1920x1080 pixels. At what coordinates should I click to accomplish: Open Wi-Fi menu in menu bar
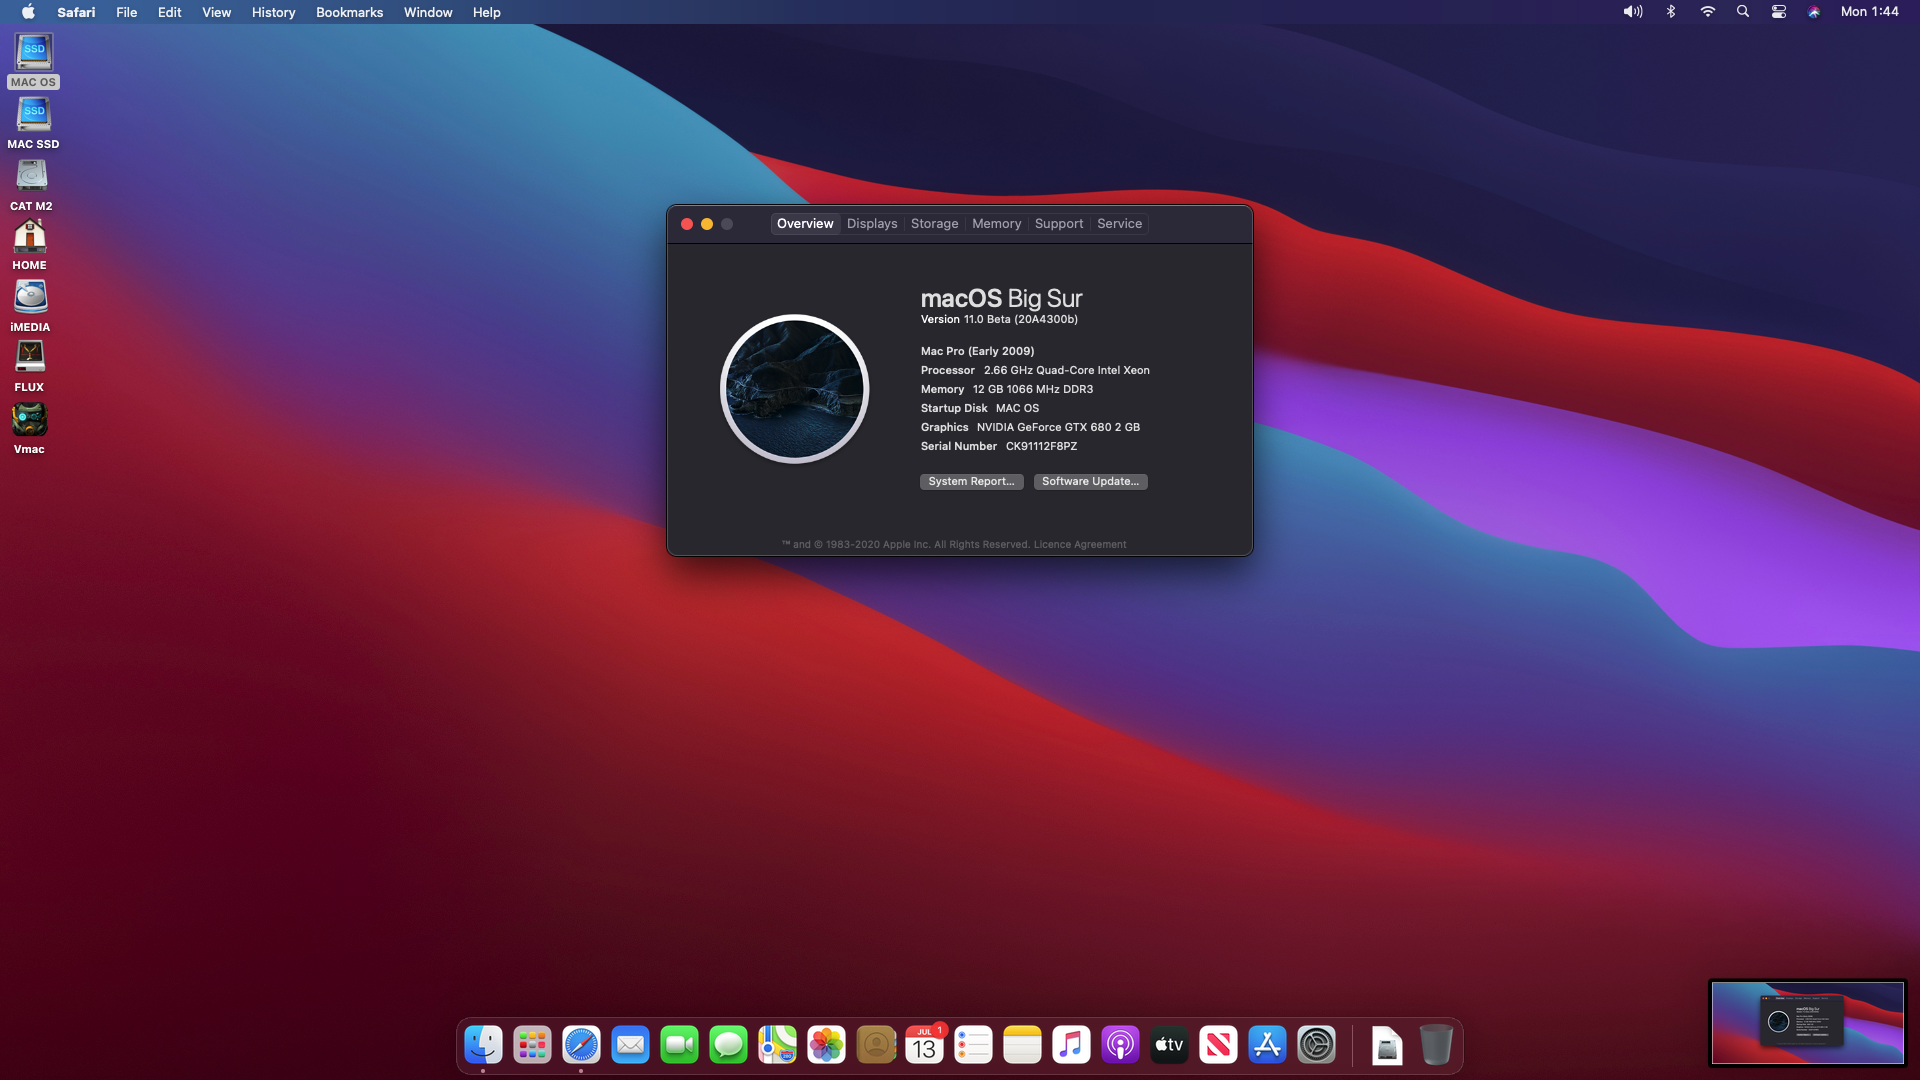click(1707, 12)
